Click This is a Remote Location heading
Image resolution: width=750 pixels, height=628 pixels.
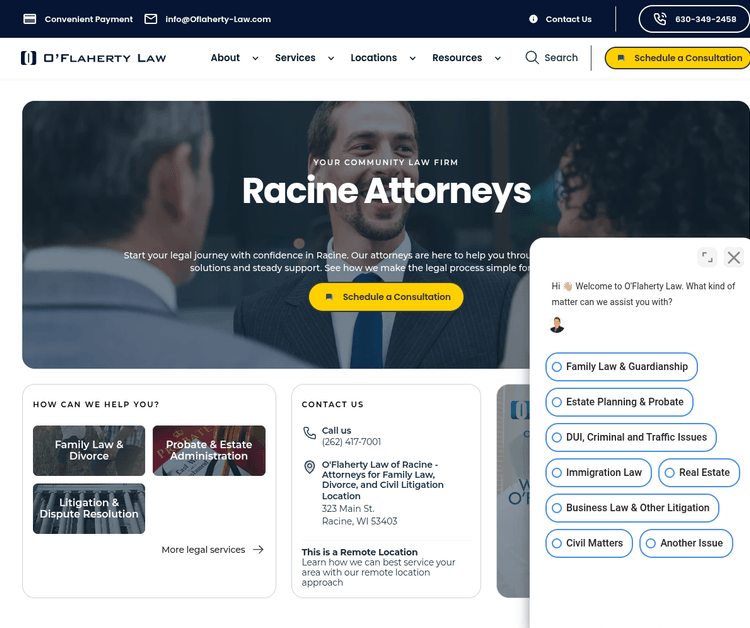[360, 552]
